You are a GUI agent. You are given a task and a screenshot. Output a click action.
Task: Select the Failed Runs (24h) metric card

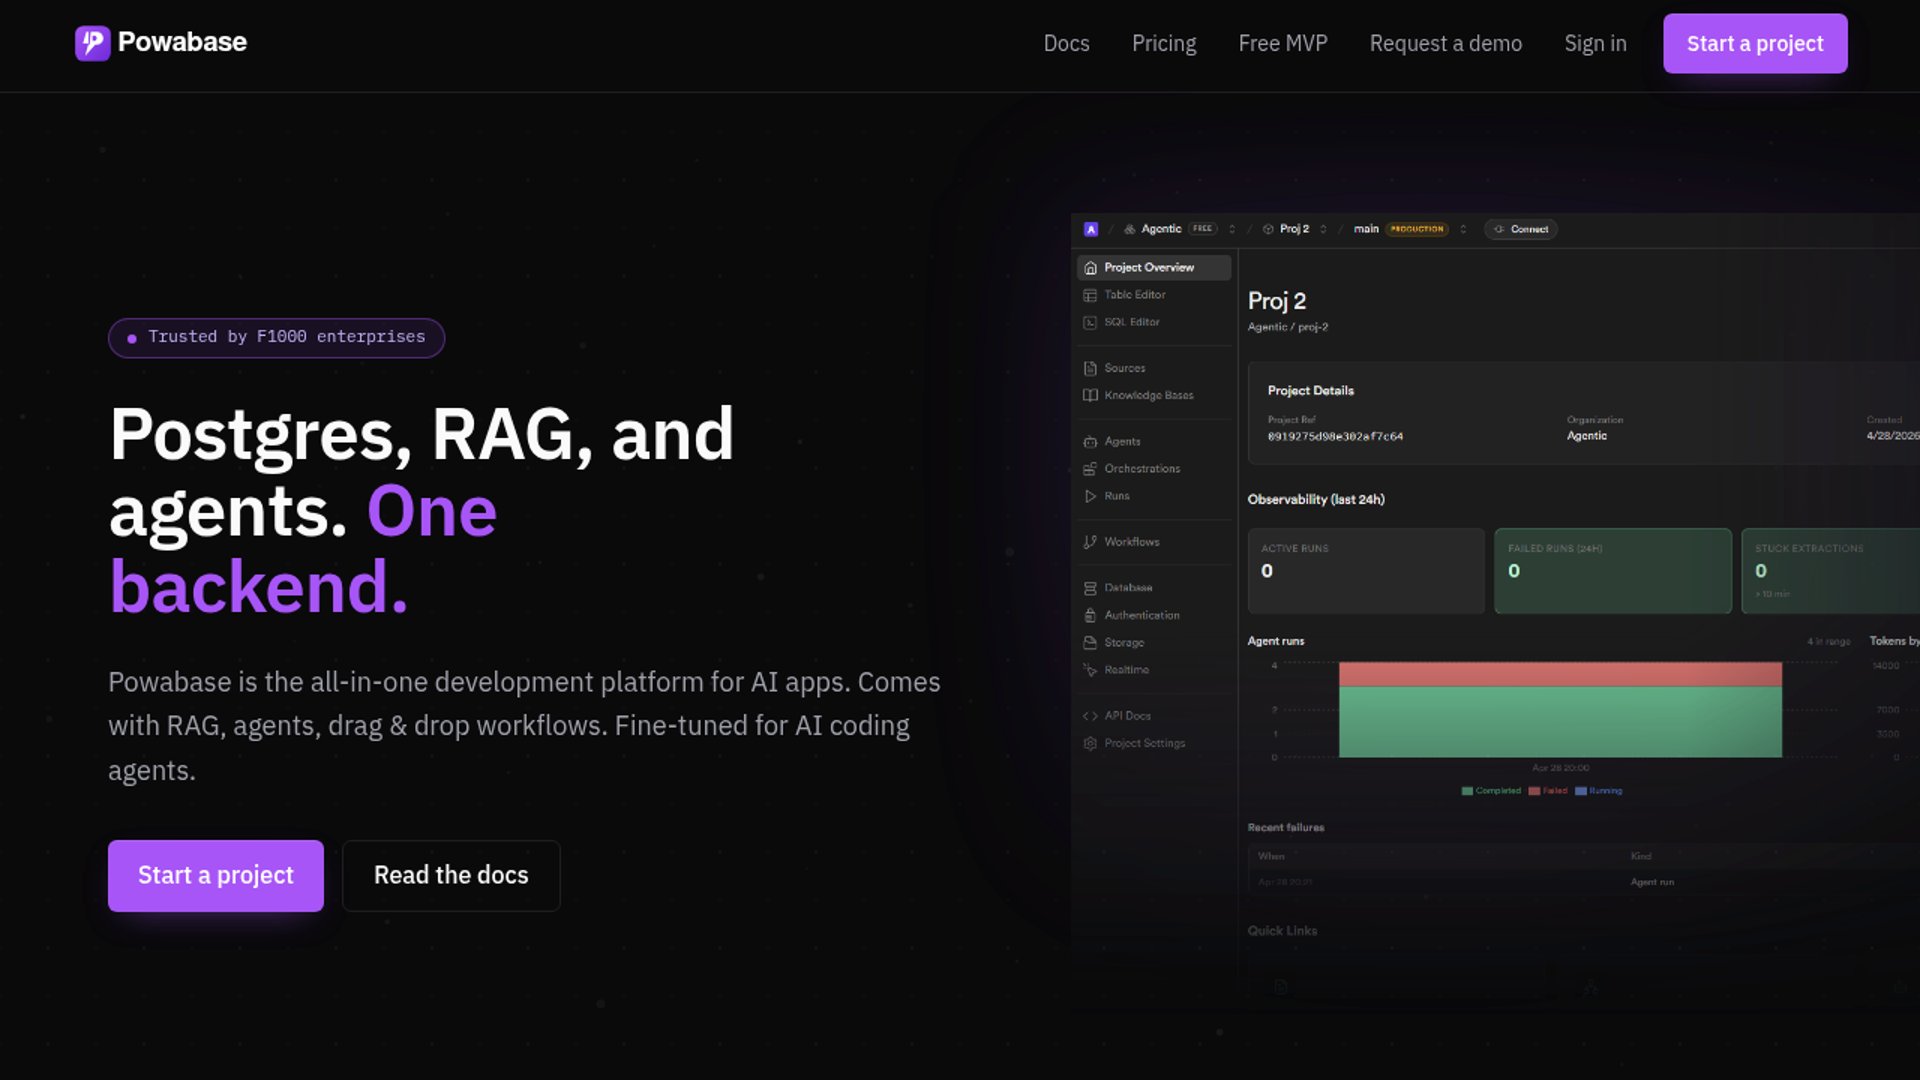pyautogui.click(x=1613, y=570)
